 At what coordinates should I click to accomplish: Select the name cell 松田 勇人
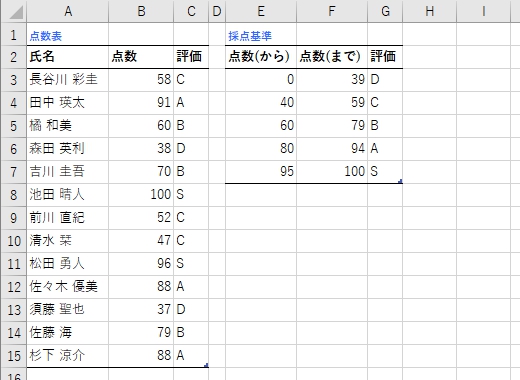tap(68, 264)
